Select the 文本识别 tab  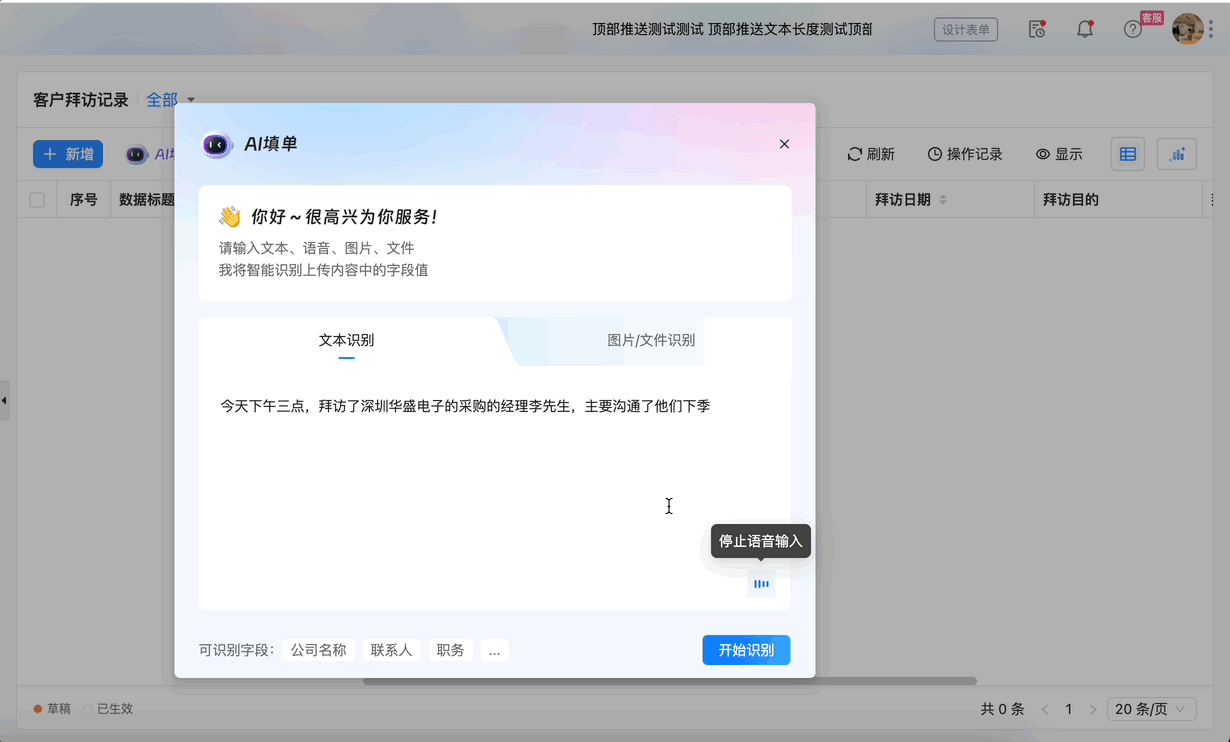[x=346, y=340]
